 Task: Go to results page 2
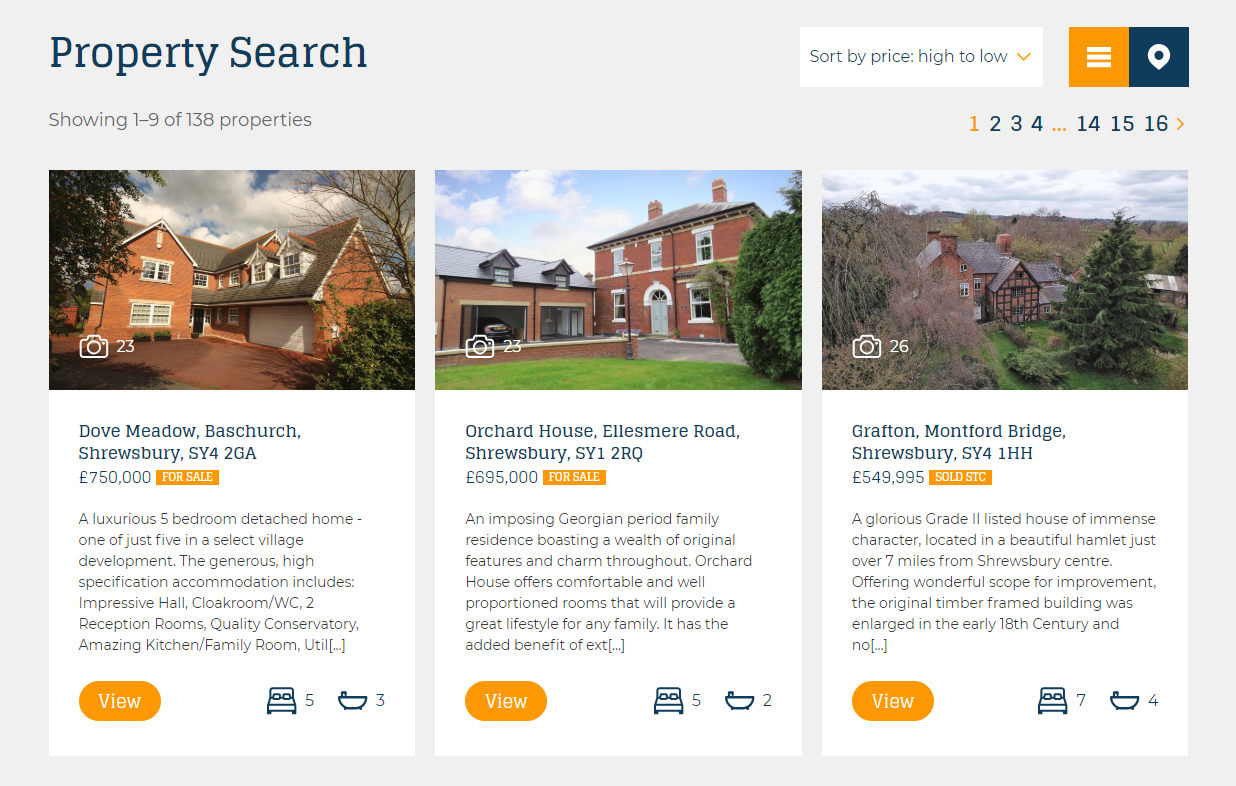coord(995,124)
